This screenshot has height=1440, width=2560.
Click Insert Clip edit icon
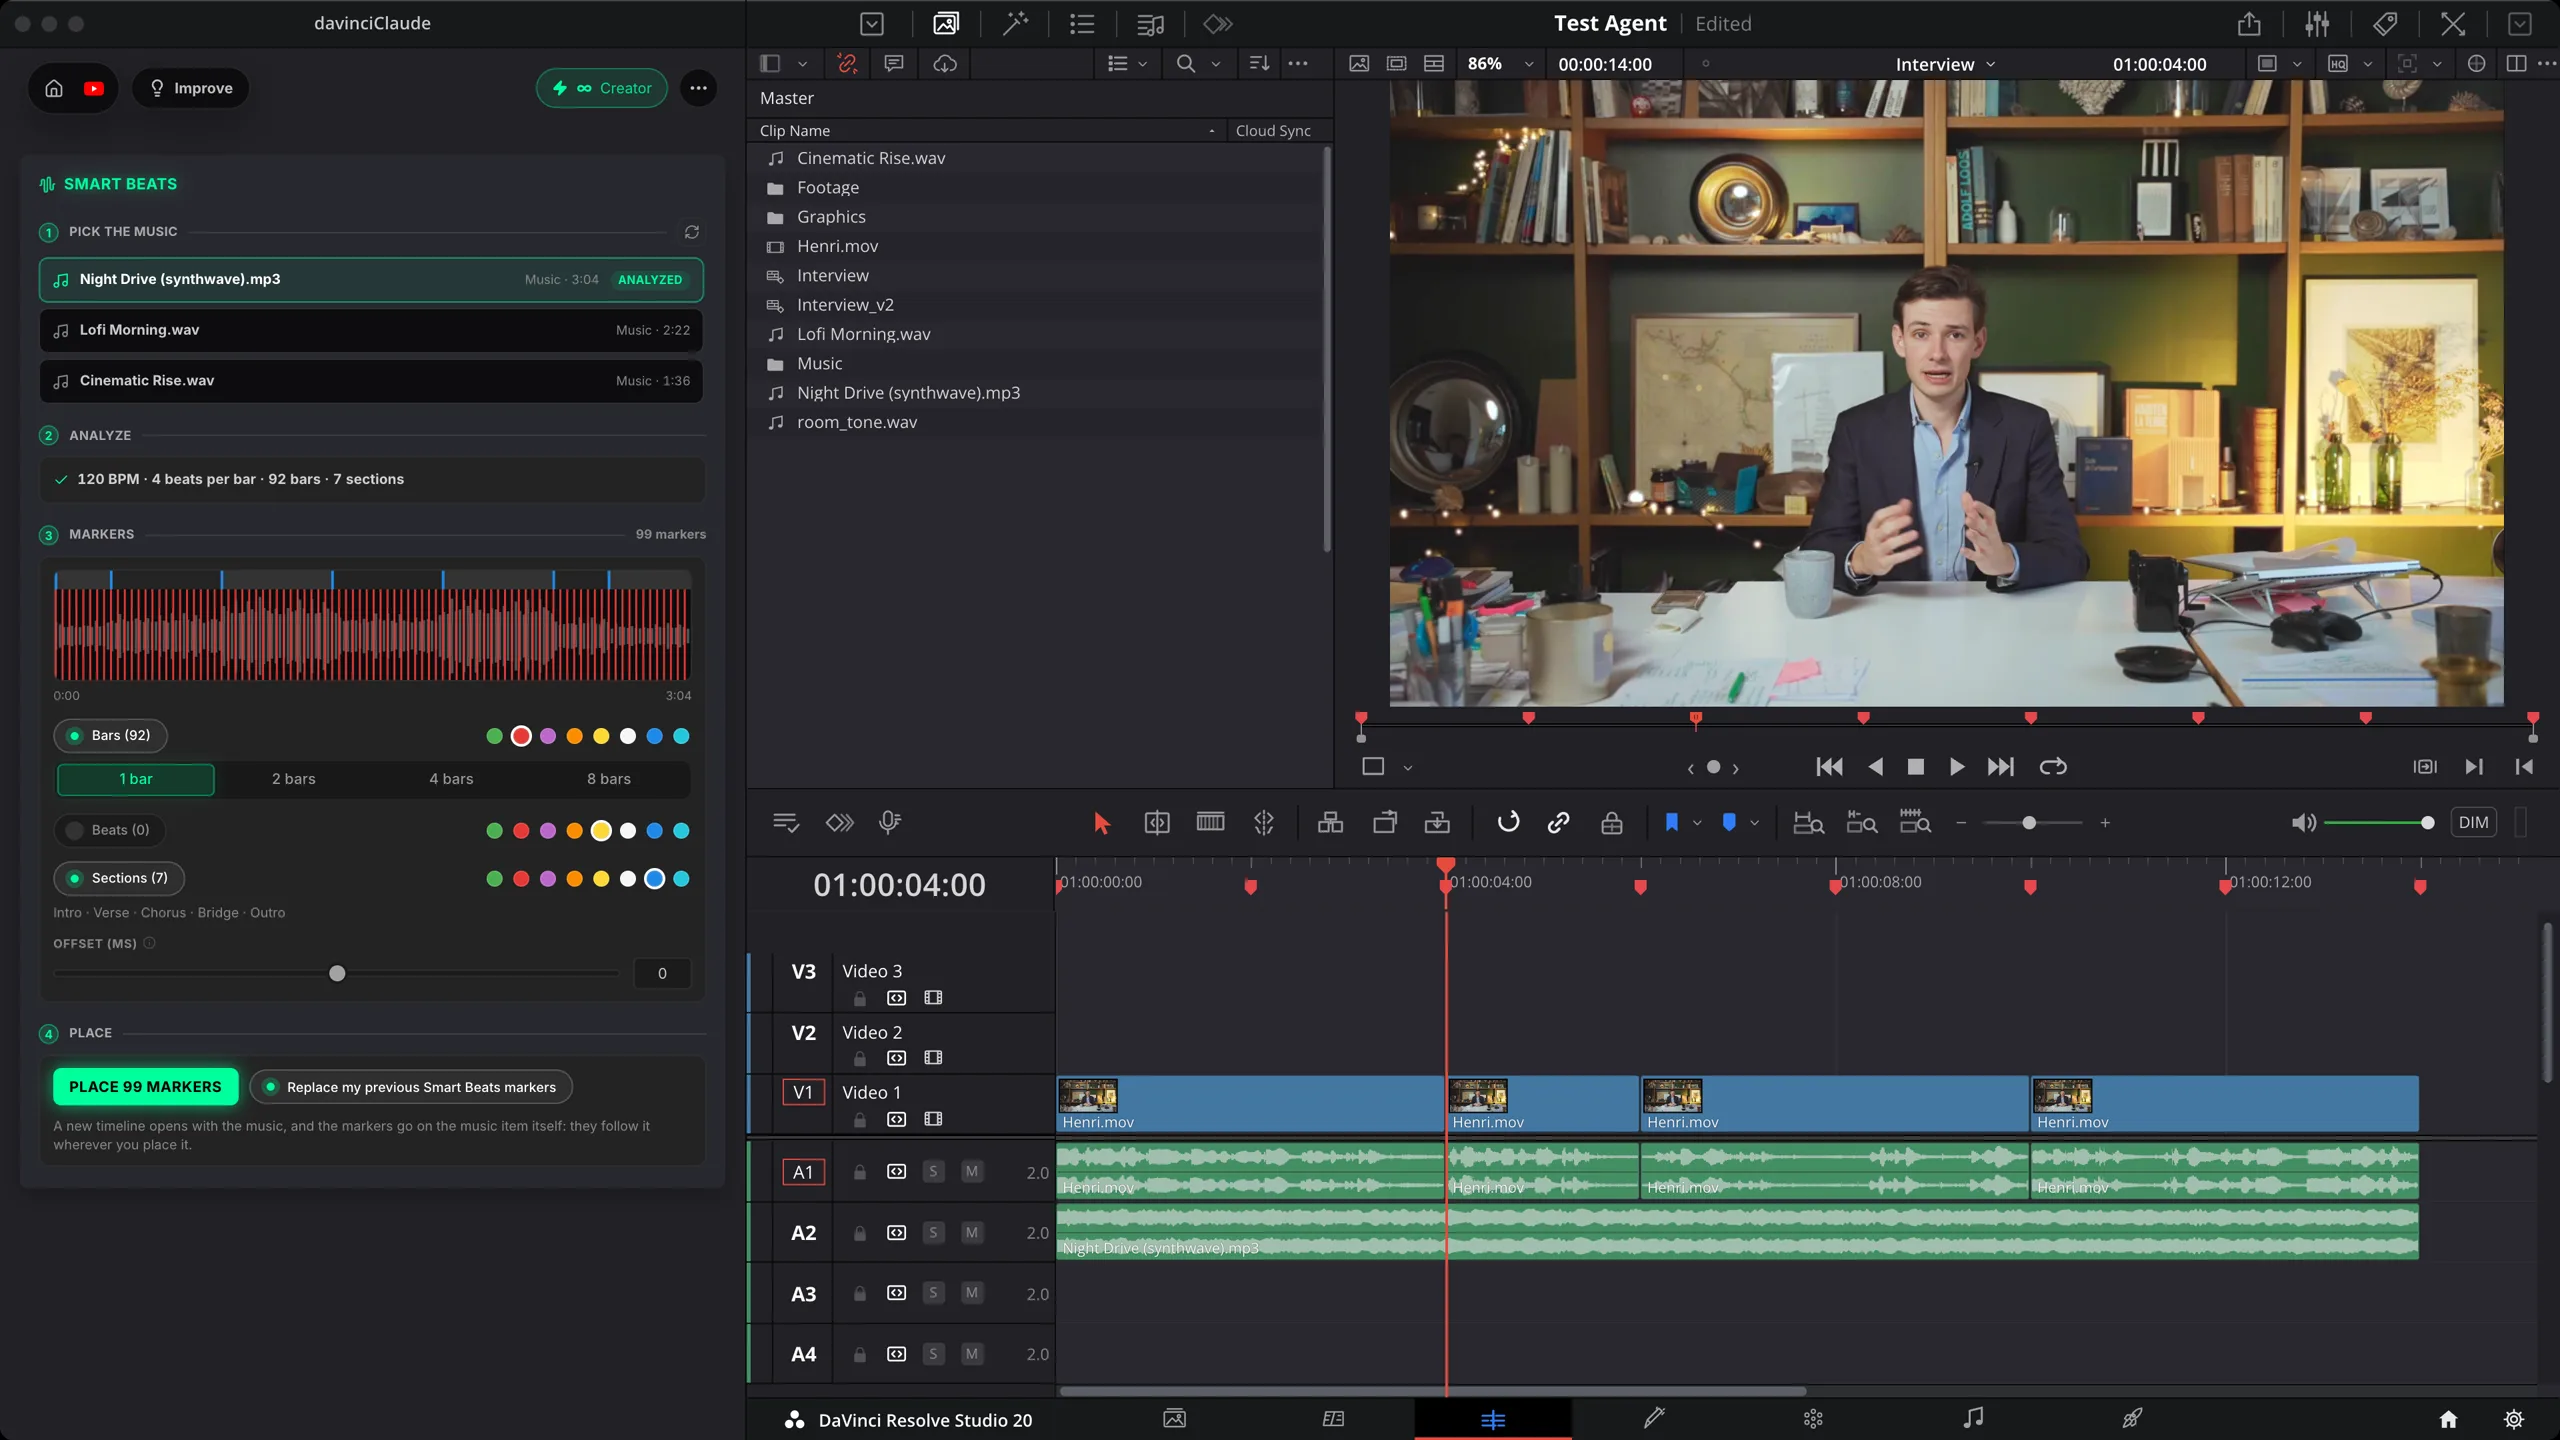coord(1330,823)
